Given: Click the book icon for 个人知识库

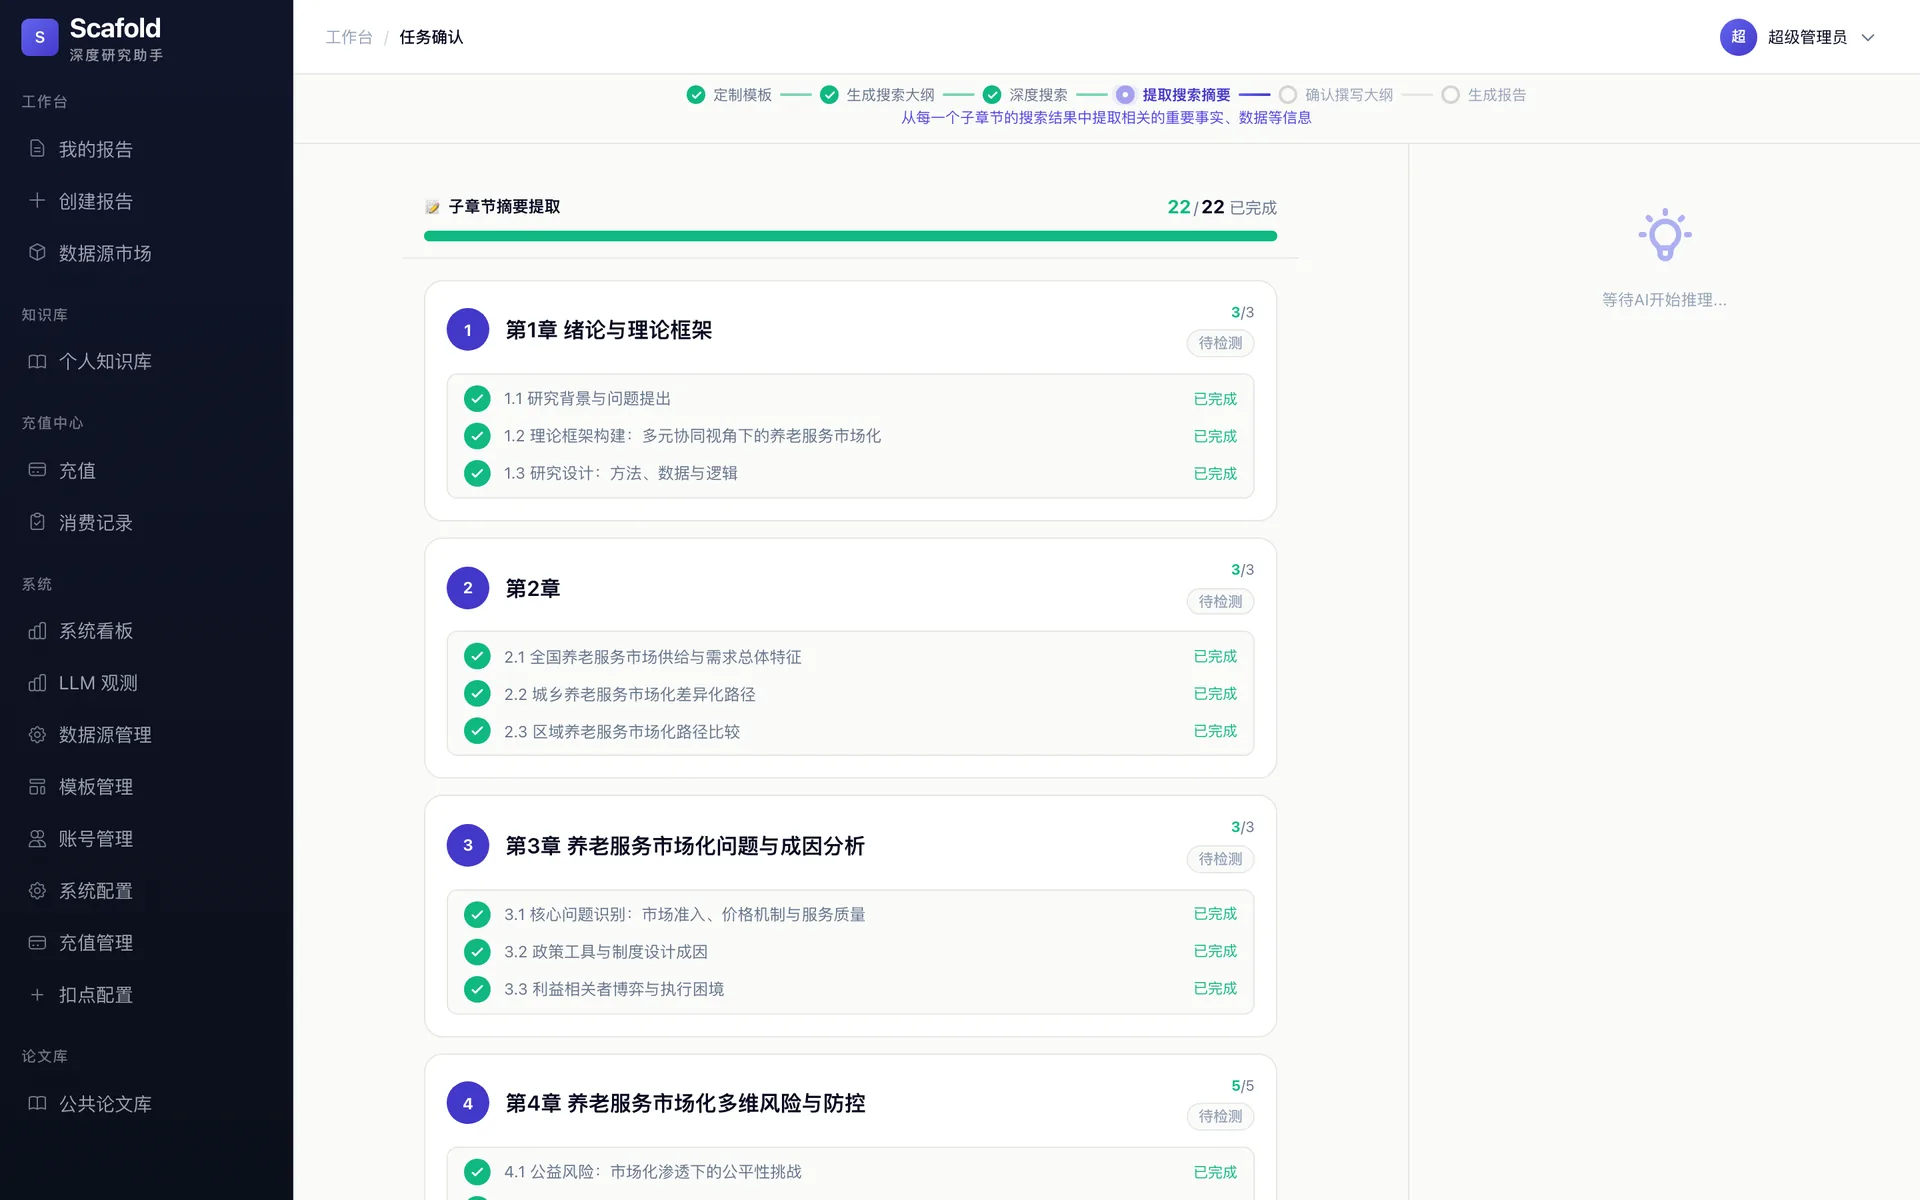Looking at the screenshot, I should click(x=37, y=361).
